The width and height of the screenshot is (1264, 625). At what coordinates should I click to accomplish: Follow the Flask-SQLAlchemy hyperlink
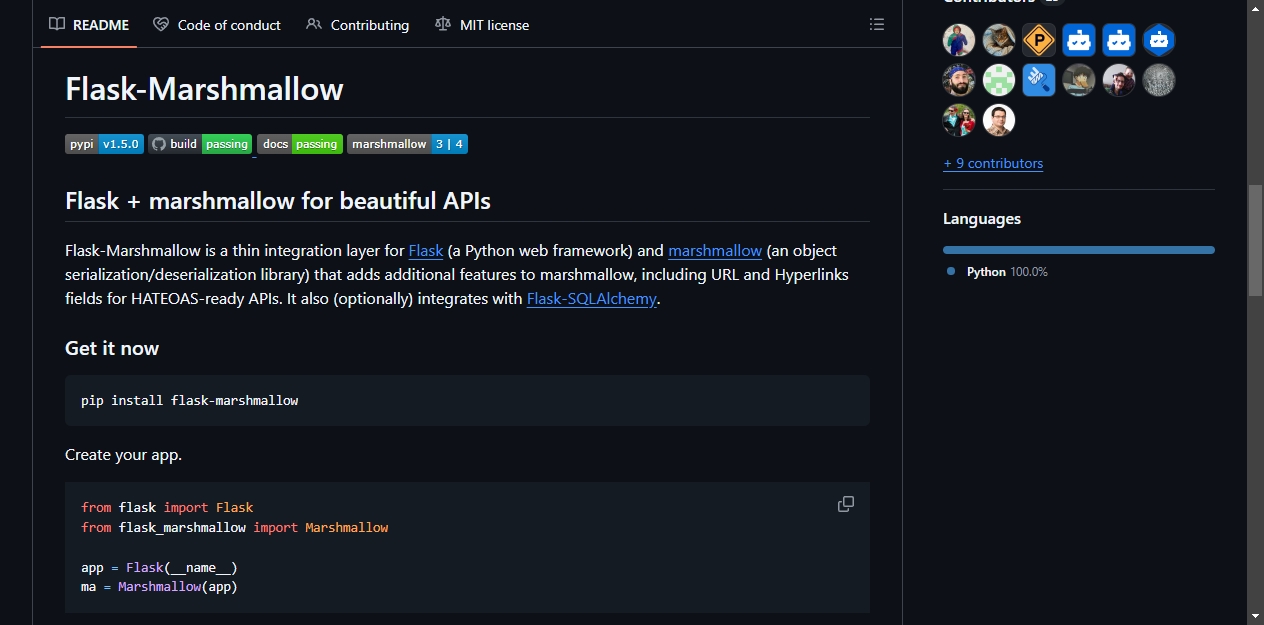[x=591, y=299]
